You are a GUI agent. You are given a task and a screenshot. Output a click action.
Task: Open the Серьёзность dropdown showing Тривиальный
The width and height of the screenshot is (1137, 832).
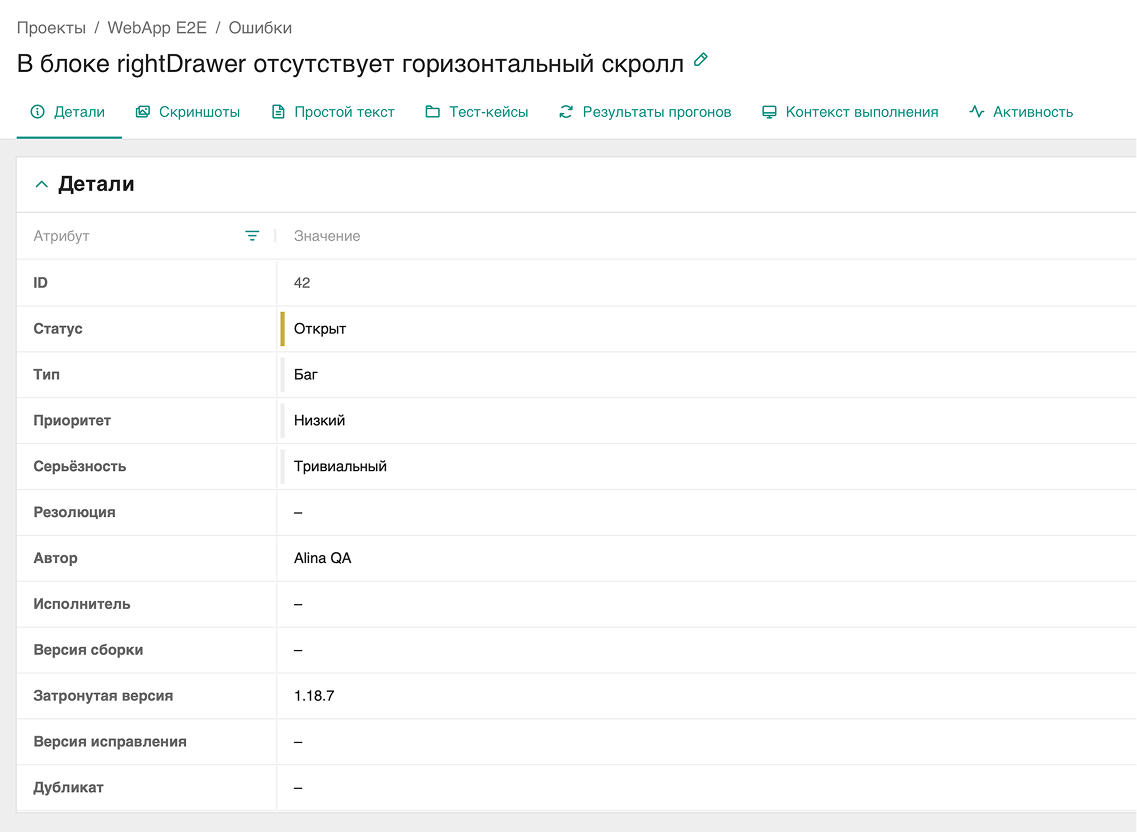coord(707,466)
